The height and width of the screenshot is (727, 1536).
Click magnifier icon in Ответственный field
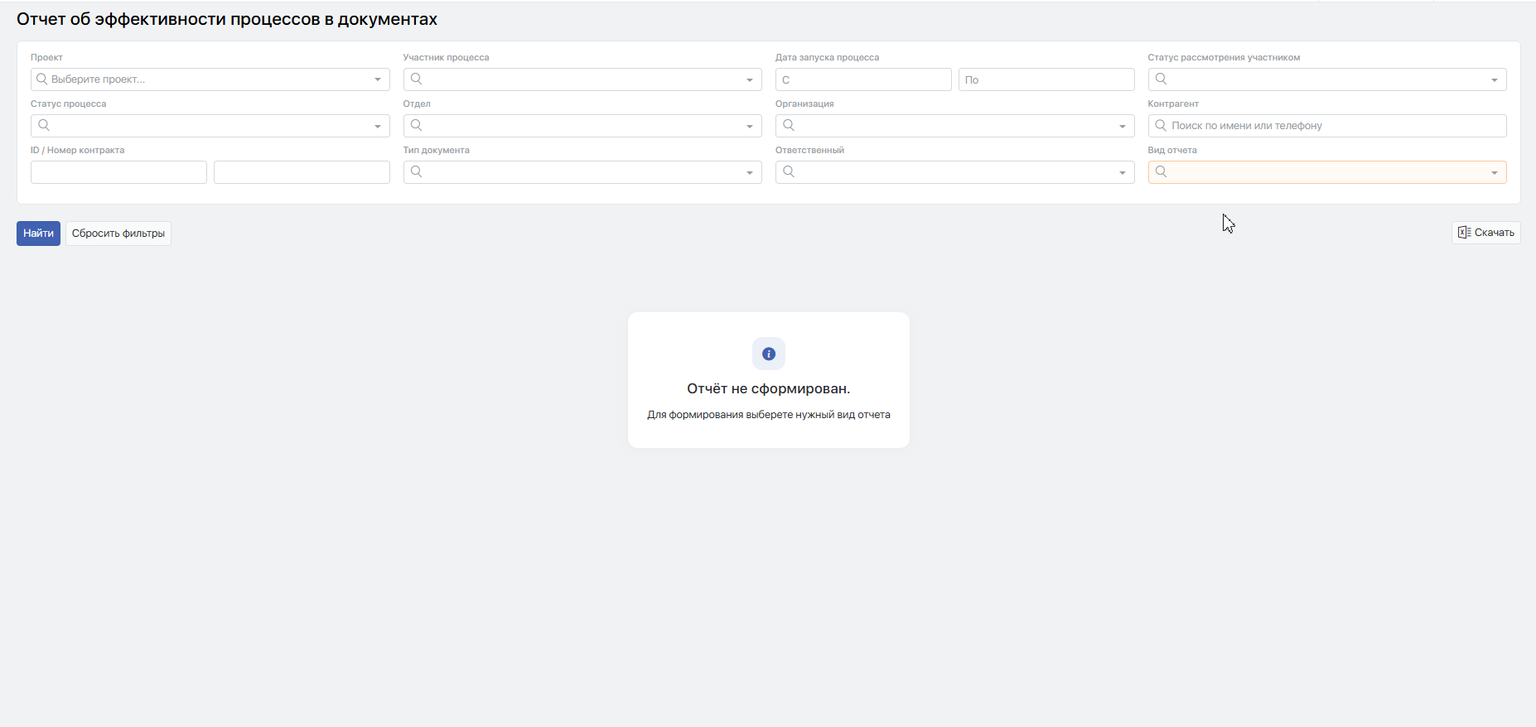(788, 172)
